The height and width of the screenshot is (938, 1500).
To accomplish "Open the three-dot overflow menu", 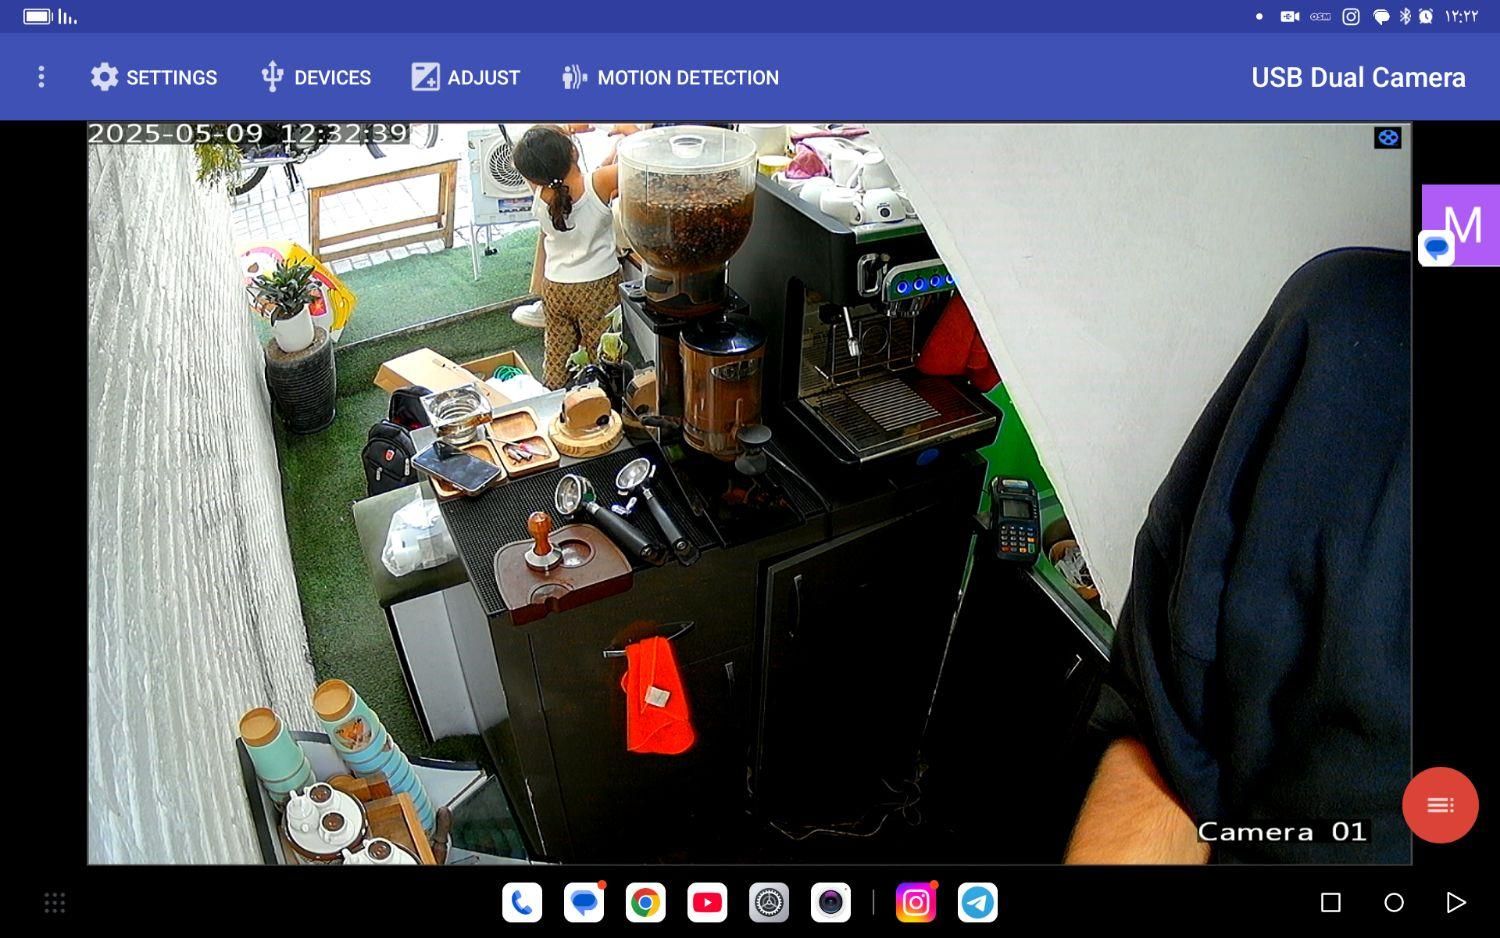I will click(x=41, y=77).
